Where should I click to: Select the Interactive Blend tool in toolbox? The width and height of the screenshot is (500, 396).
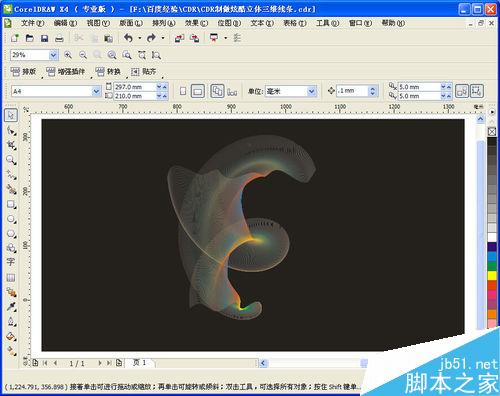pyautogui.click(x=11, y=292)
